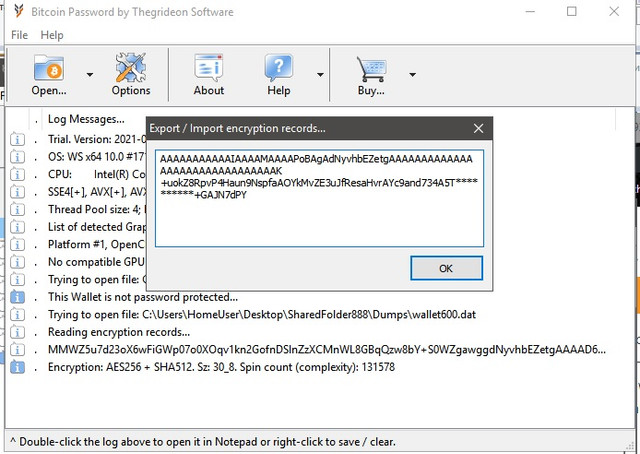
Task: Maximize the Bitcoin Password window
Action: 572,11
